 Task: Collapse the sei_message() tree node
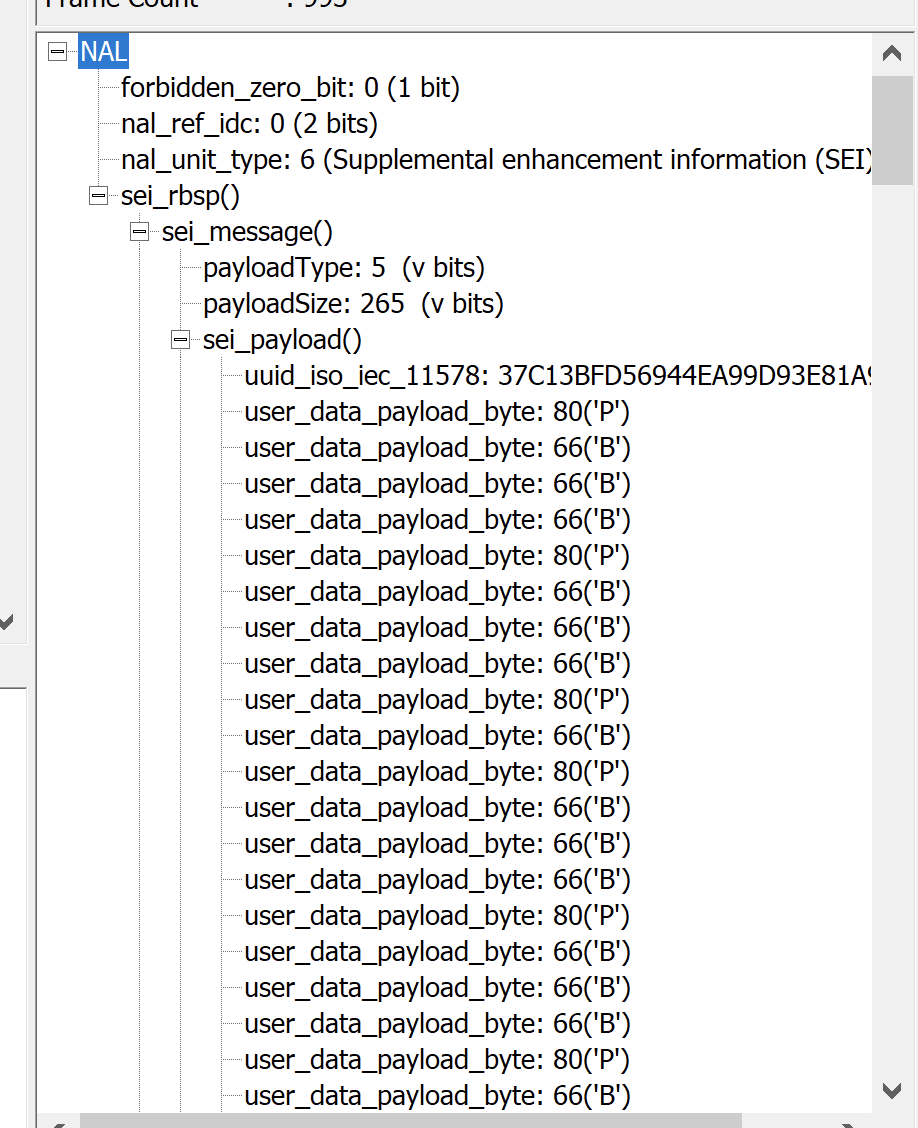coord(139,232)
